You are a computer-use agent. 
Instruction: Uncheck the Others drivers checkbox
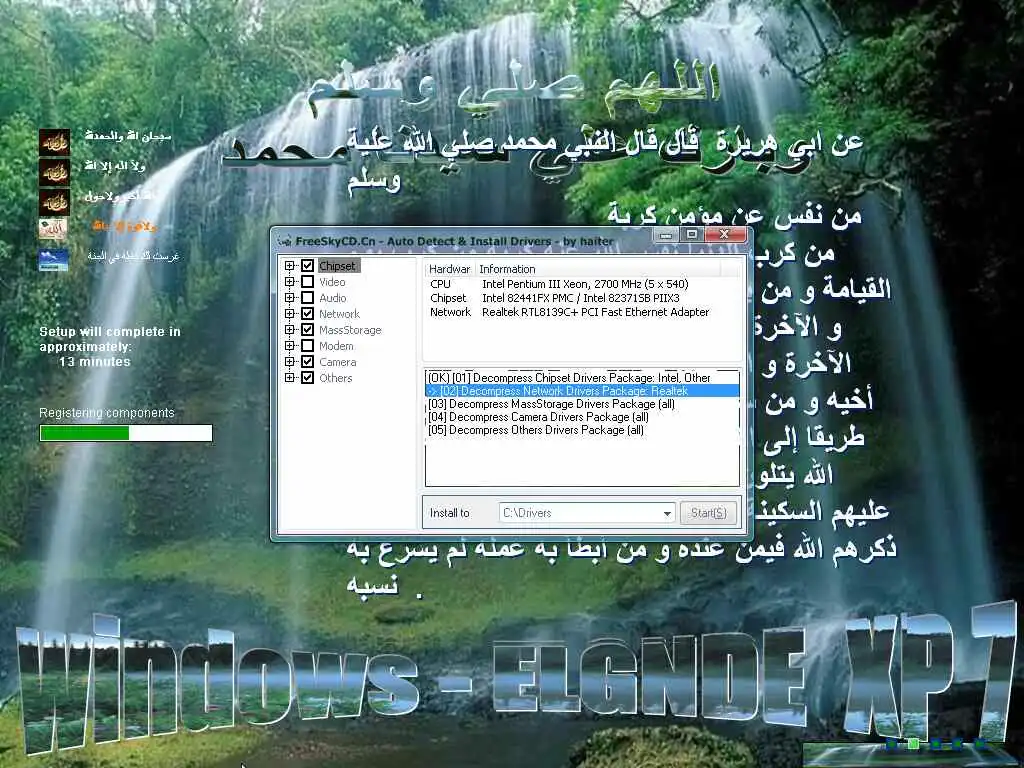click(308, 377)
